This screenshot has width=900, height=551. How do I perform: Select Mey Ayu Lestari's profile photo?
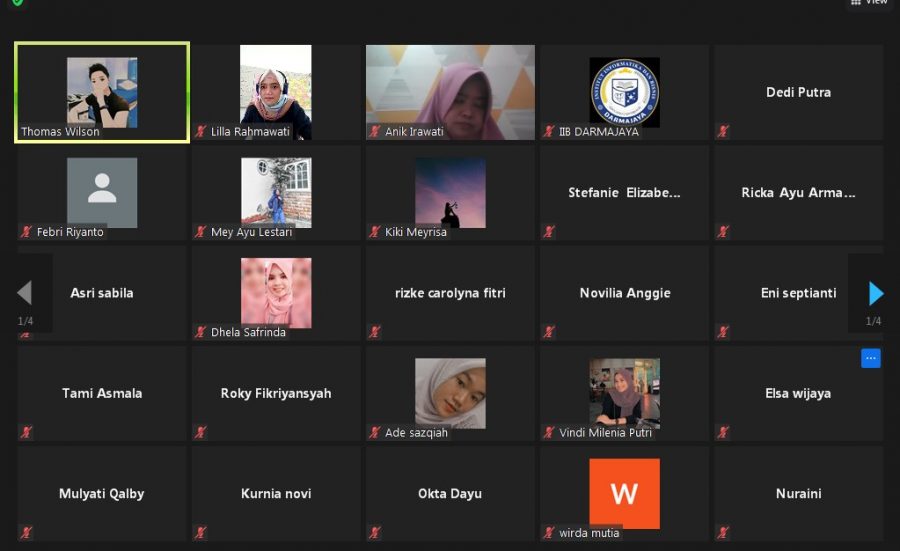[276, 193]
